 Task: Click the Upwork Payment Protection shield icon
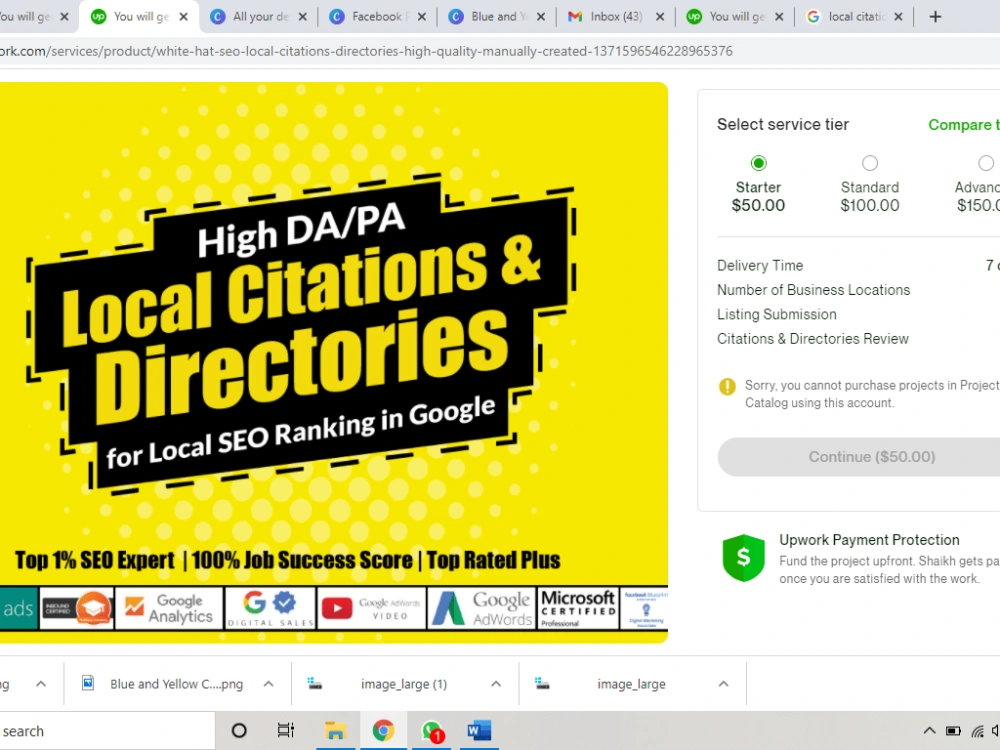click(743, 558)
